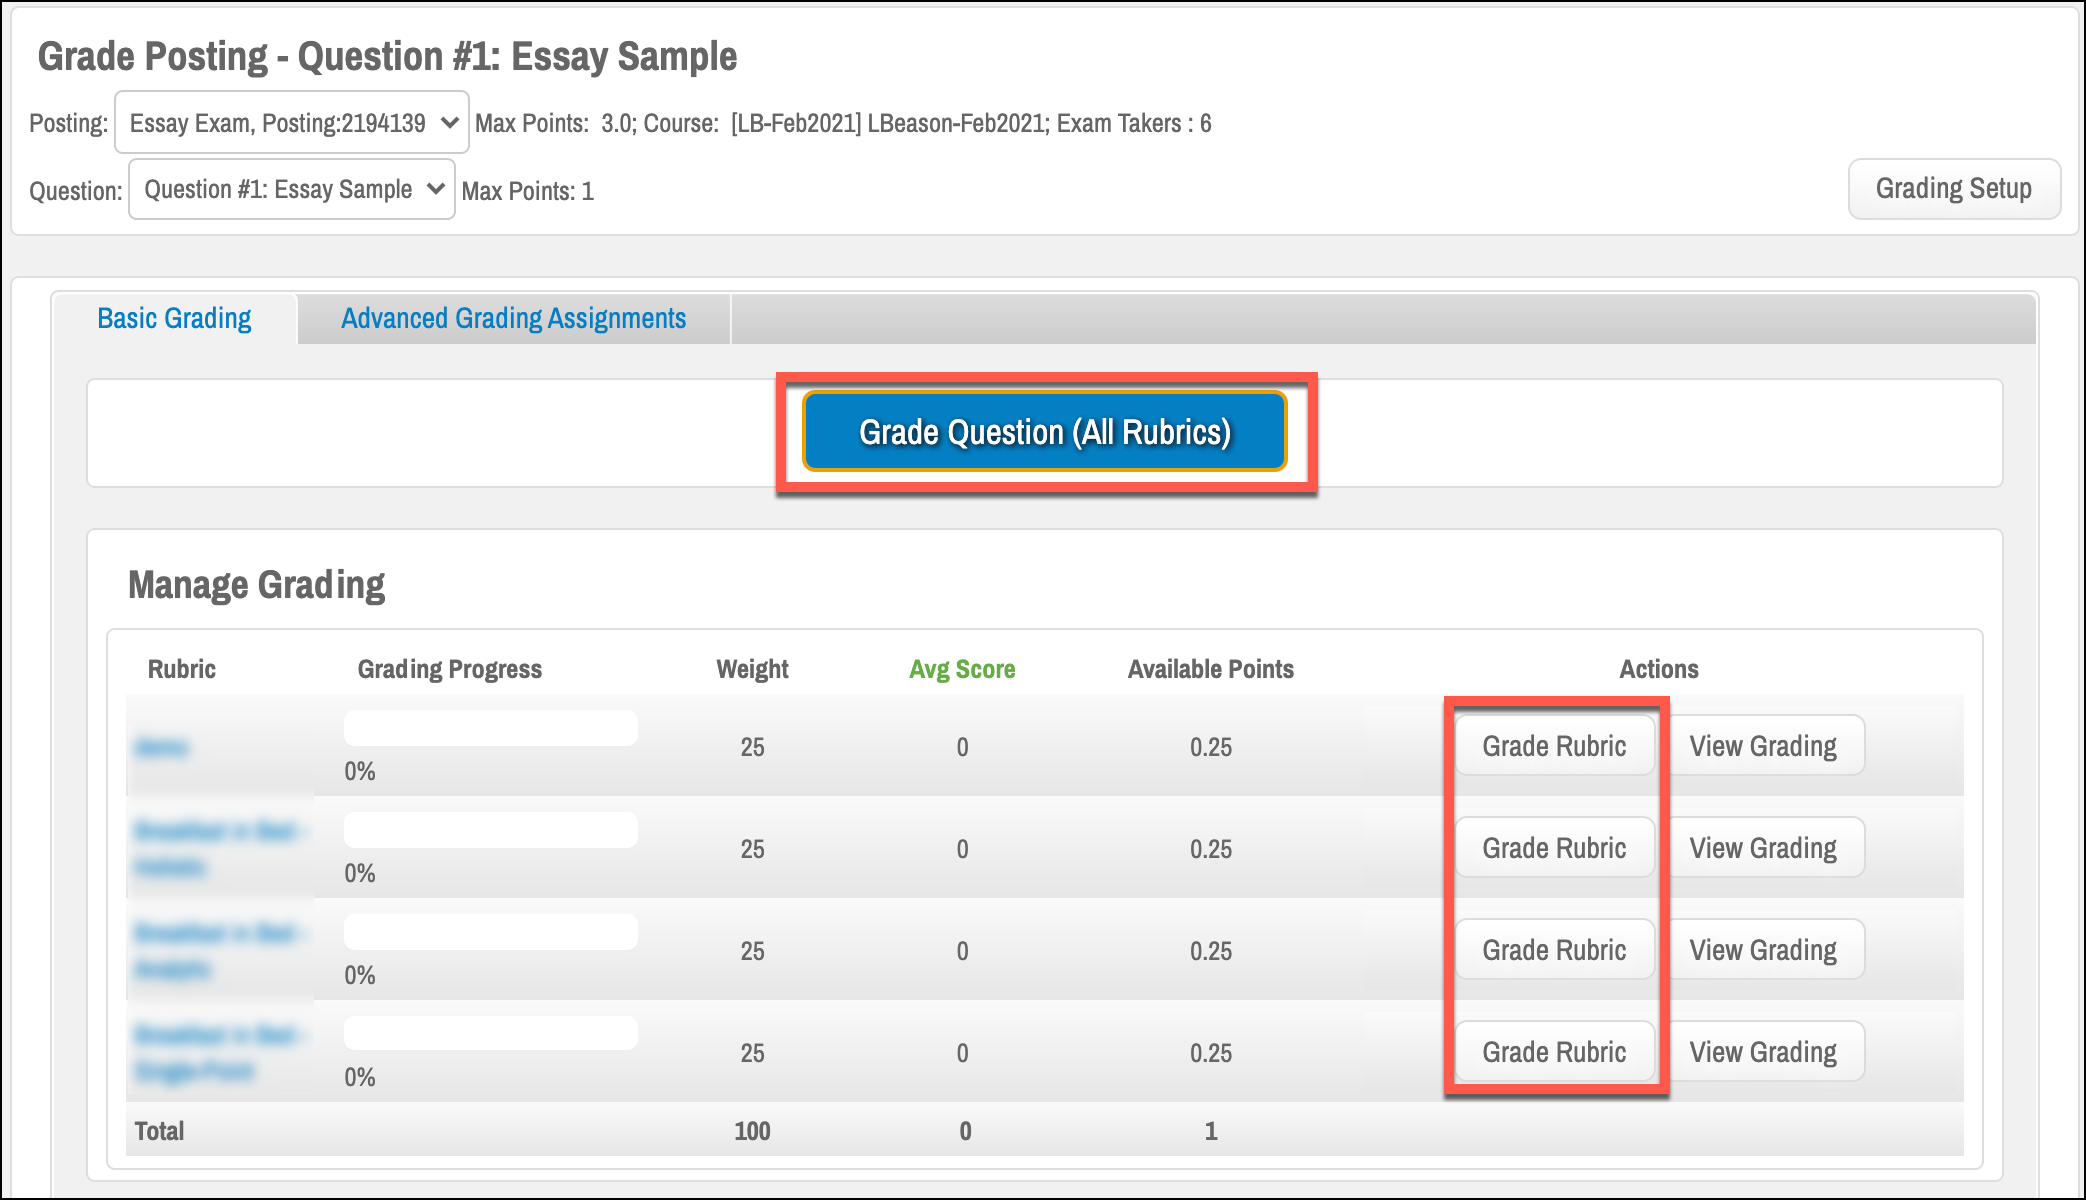Click the green Avg Score column header

pyautogui.click(x=962, y=669)
